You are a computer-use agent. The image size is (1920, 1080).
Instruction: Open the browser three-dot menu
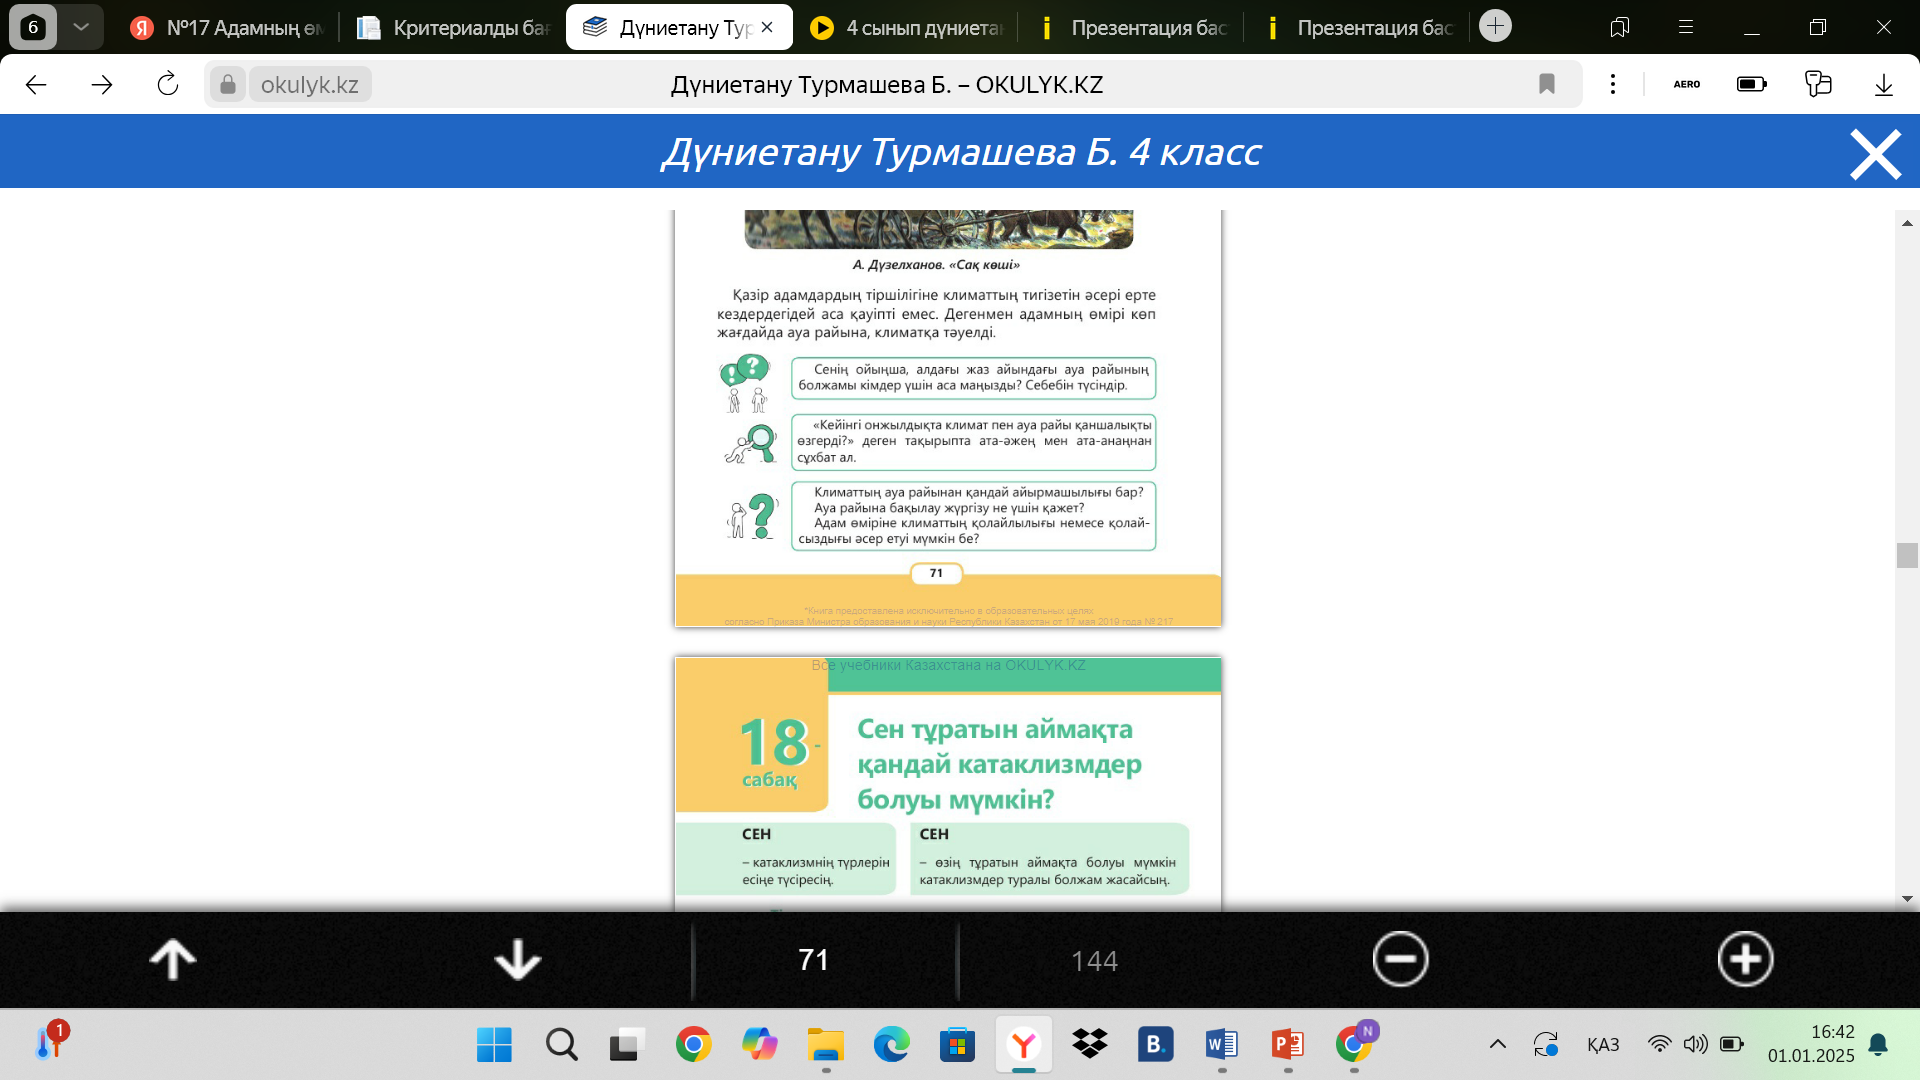pyautogui.click(x=1613, y=84)
